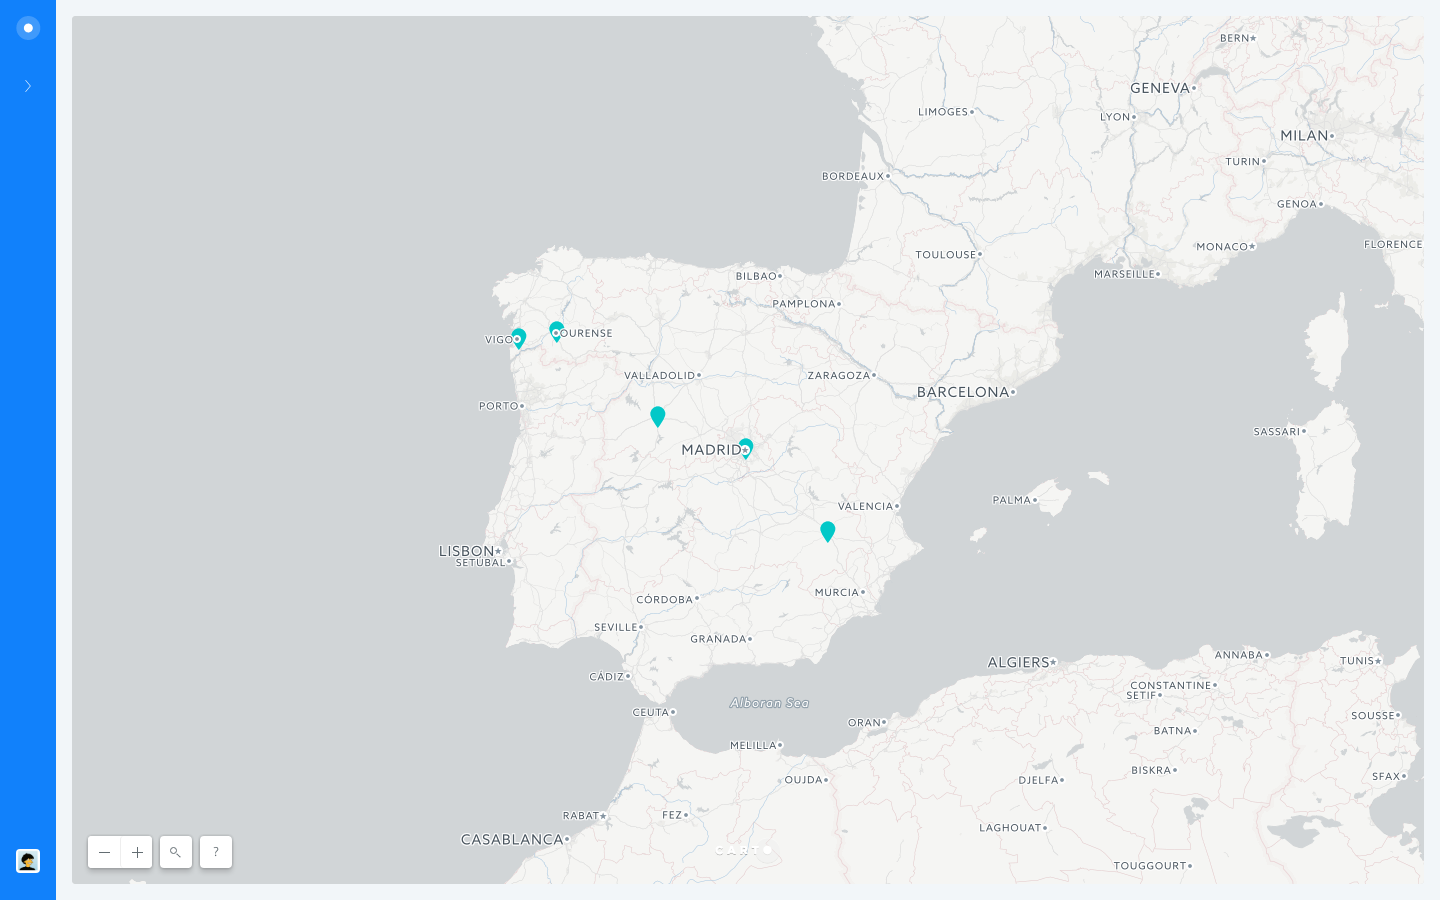Click the BORDEAUX city label

pos(853,176)
